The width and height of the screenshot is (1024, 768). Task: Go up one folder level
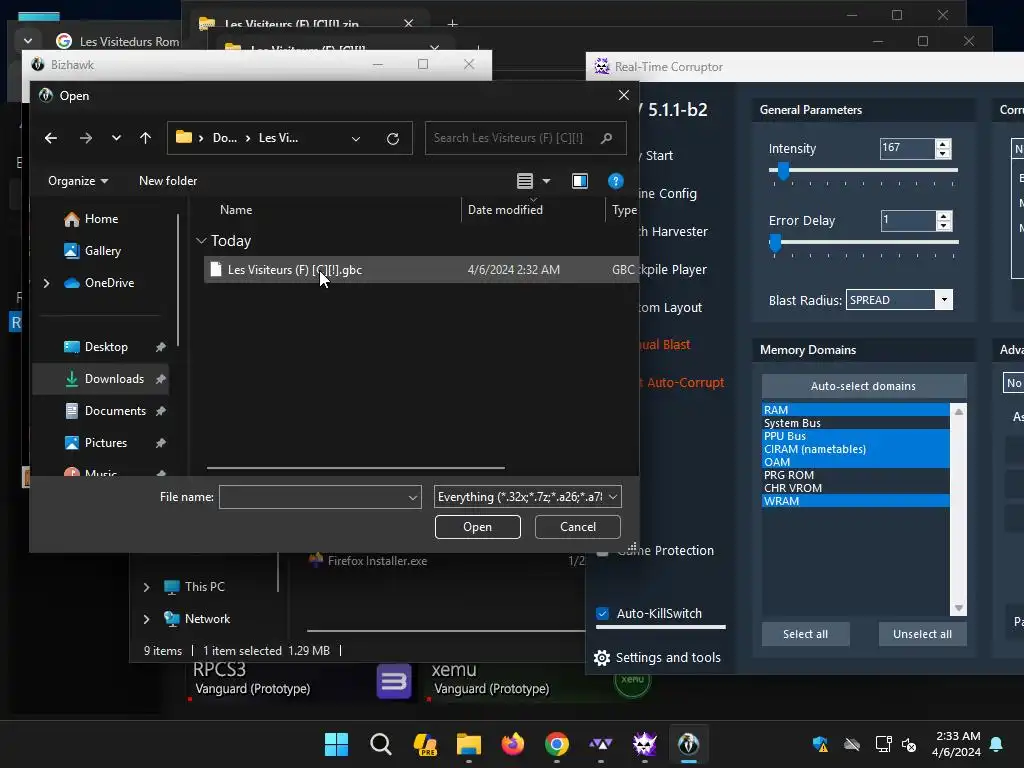tap(145, 138)
